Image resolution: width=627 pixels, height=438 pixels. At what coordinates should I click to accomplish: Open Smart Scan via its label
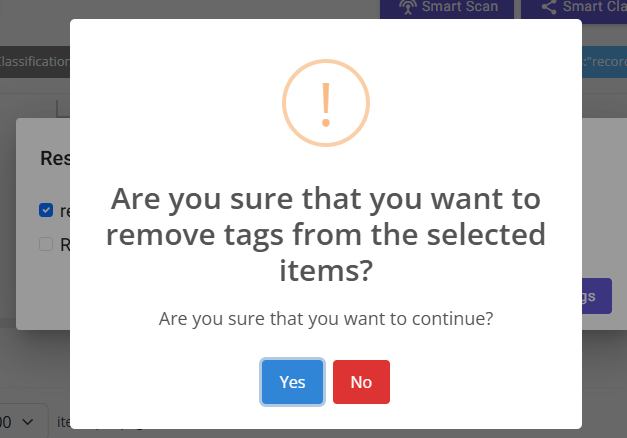(x=460, y=6)
